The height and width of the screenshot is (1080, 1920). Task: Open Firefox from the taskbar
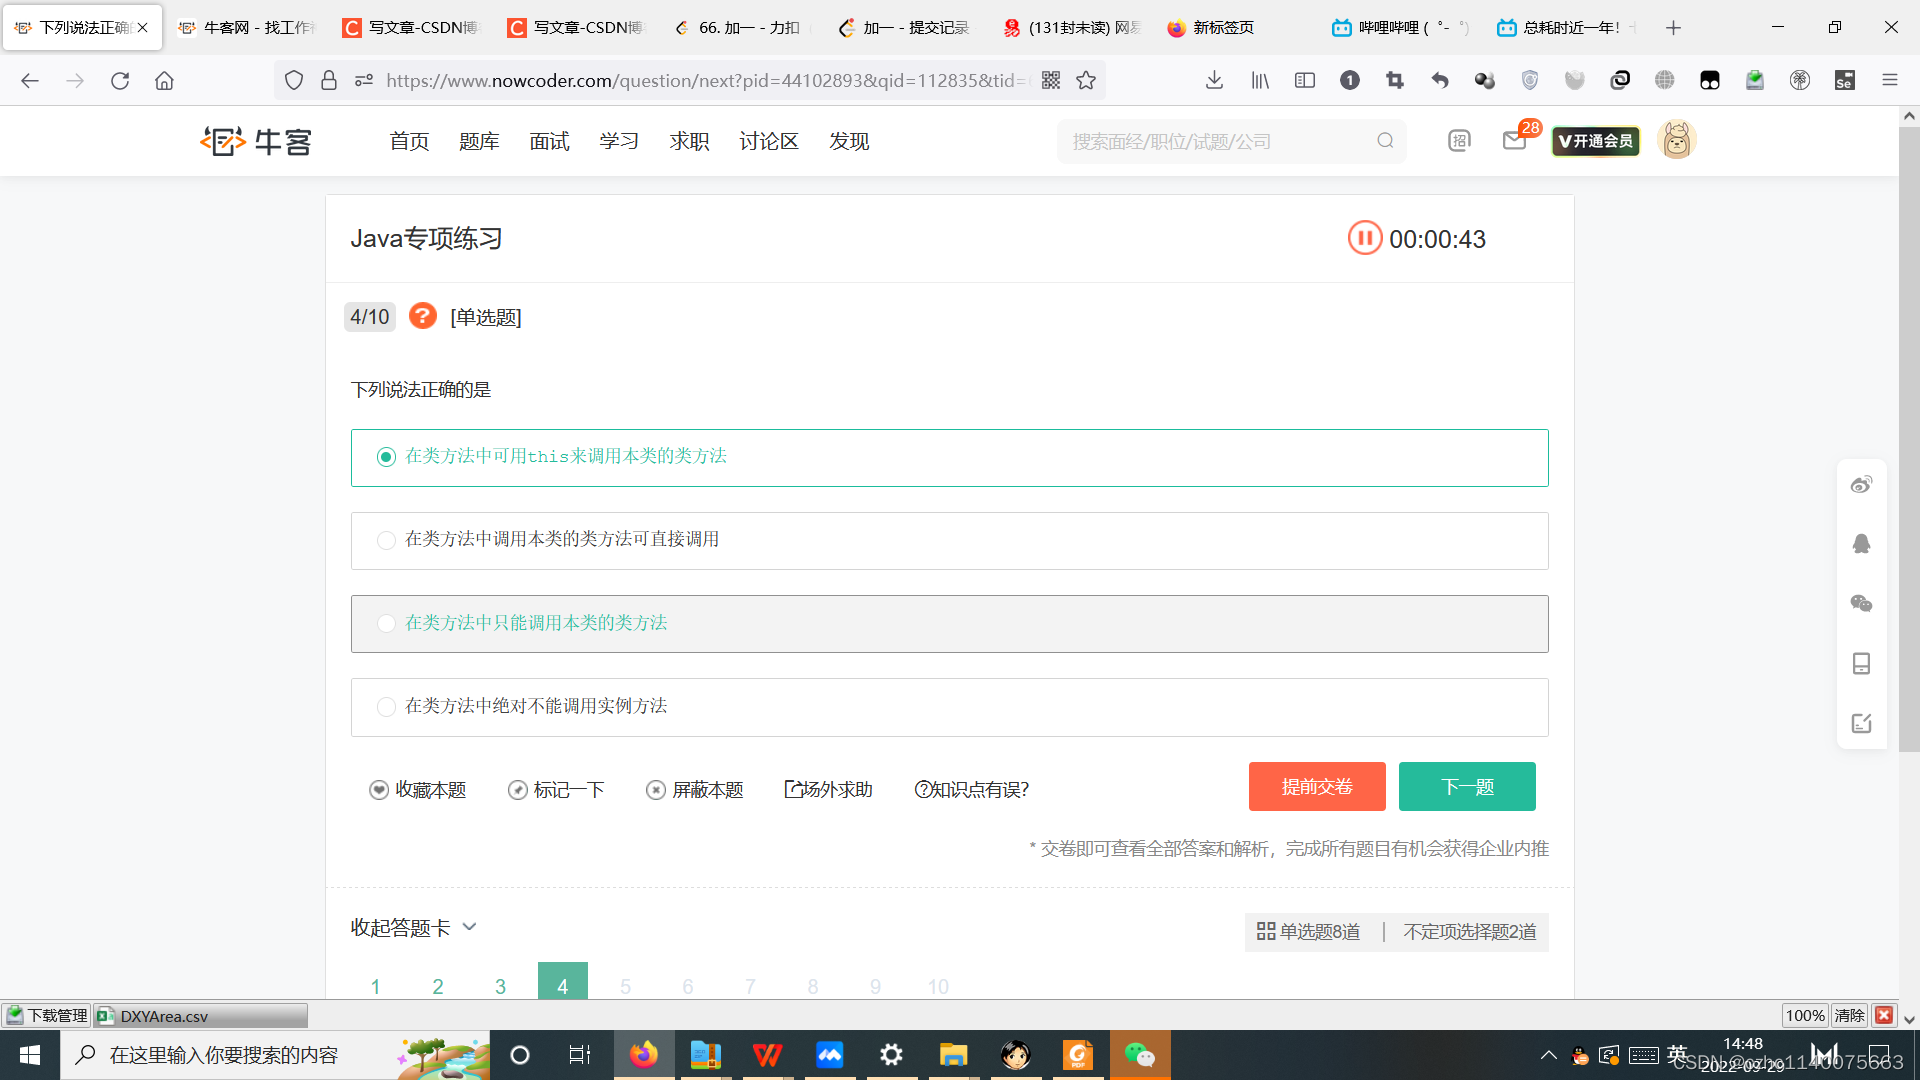644,1054
